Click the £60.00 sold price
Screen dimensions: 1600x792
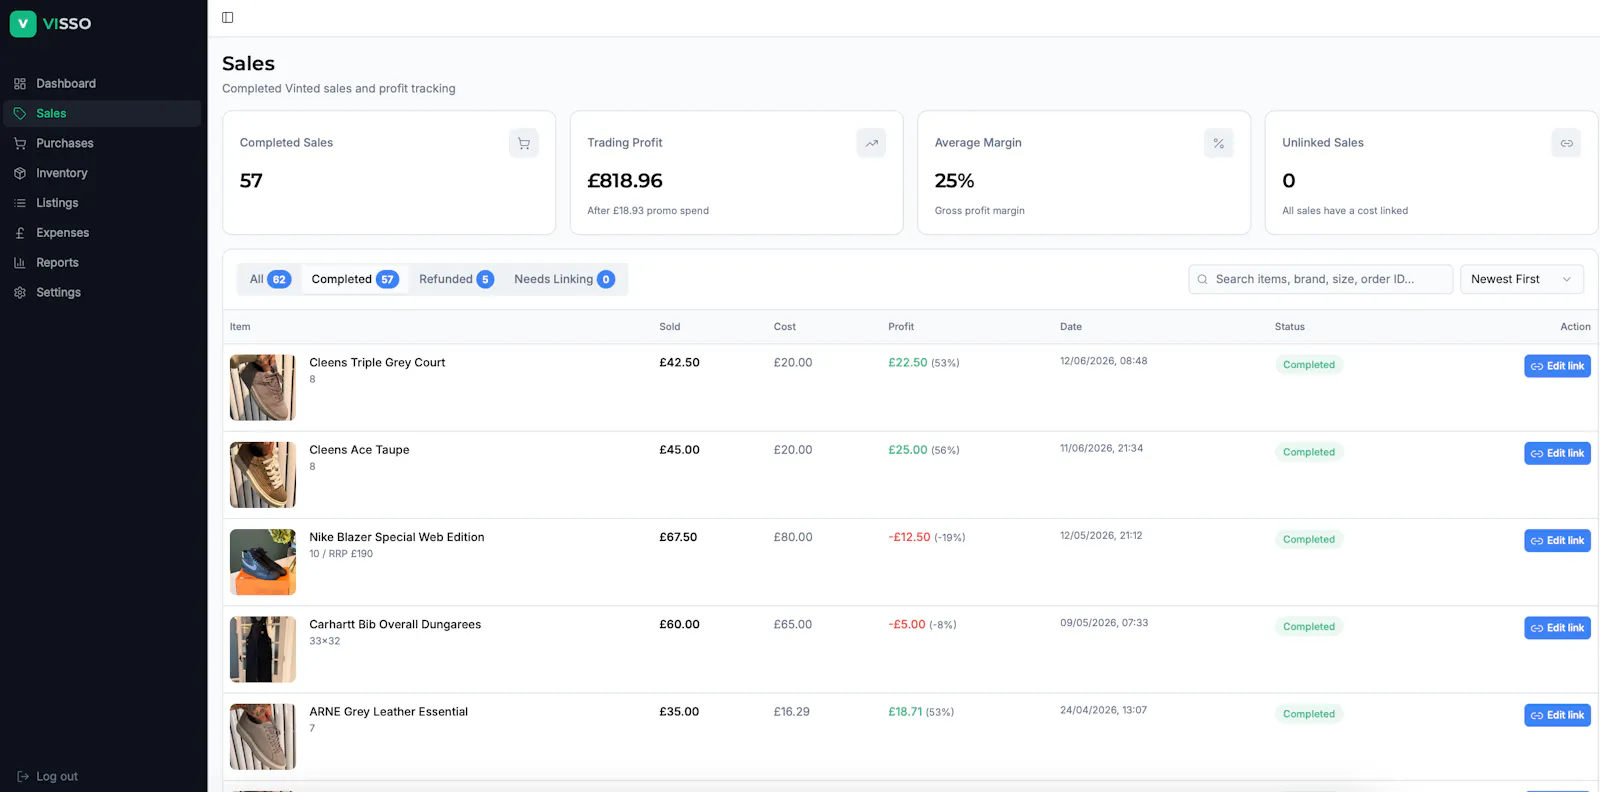[x=679, y=625]
